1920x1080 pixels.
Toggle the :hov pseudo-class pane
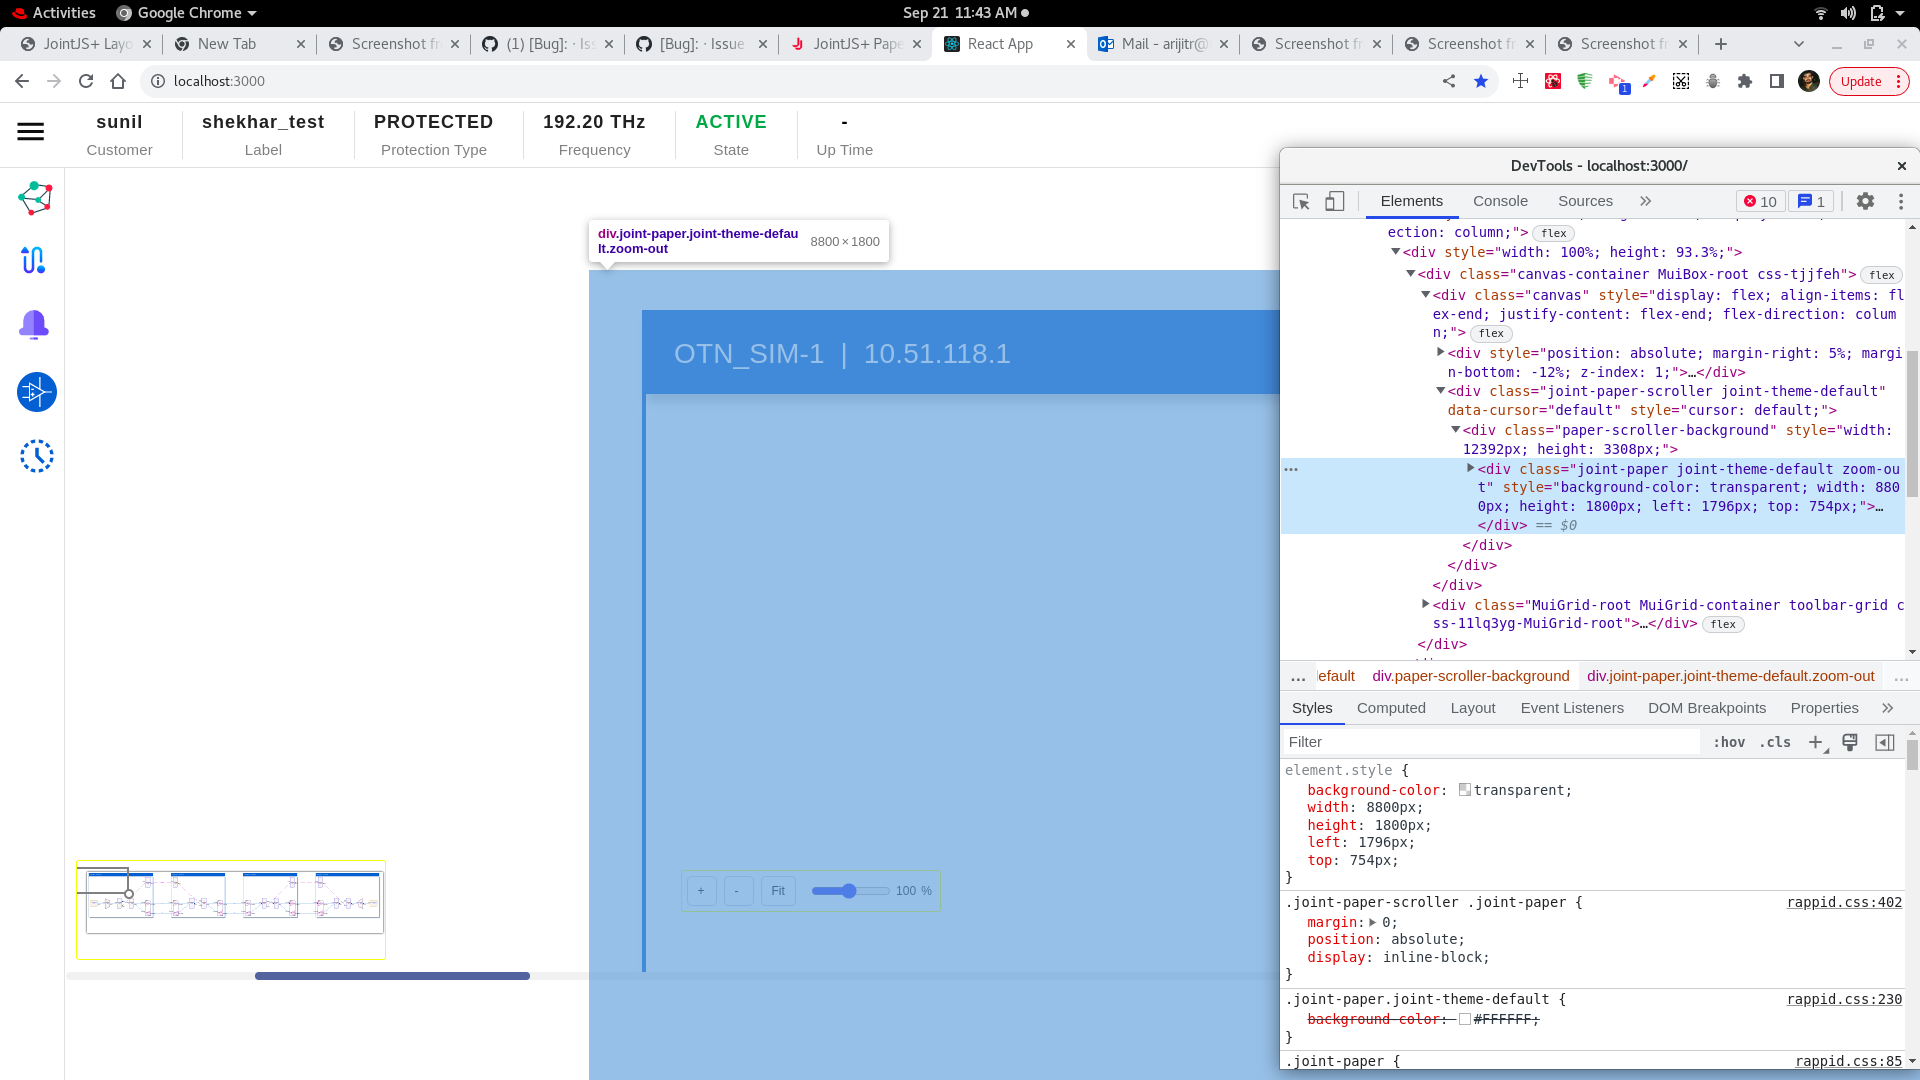pyautogui.click(x=1728, y=742)
